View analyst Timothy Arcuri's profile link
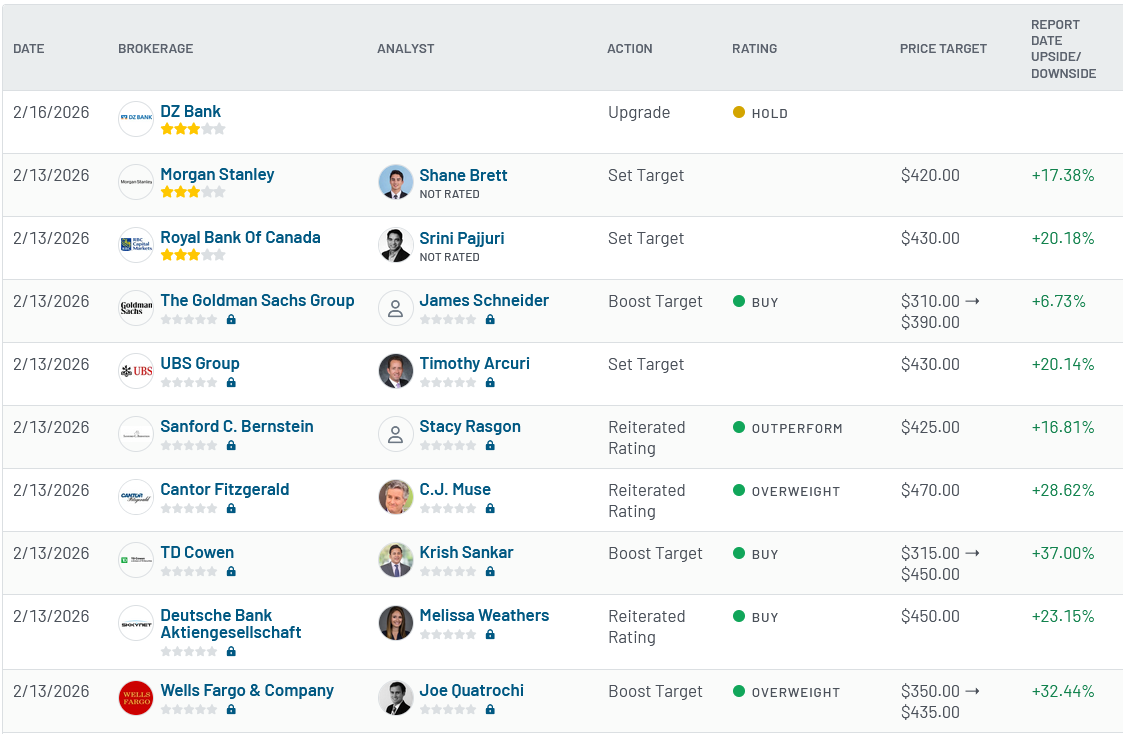Viewport: 1123px width, 734px height. [x=475, y=364]
